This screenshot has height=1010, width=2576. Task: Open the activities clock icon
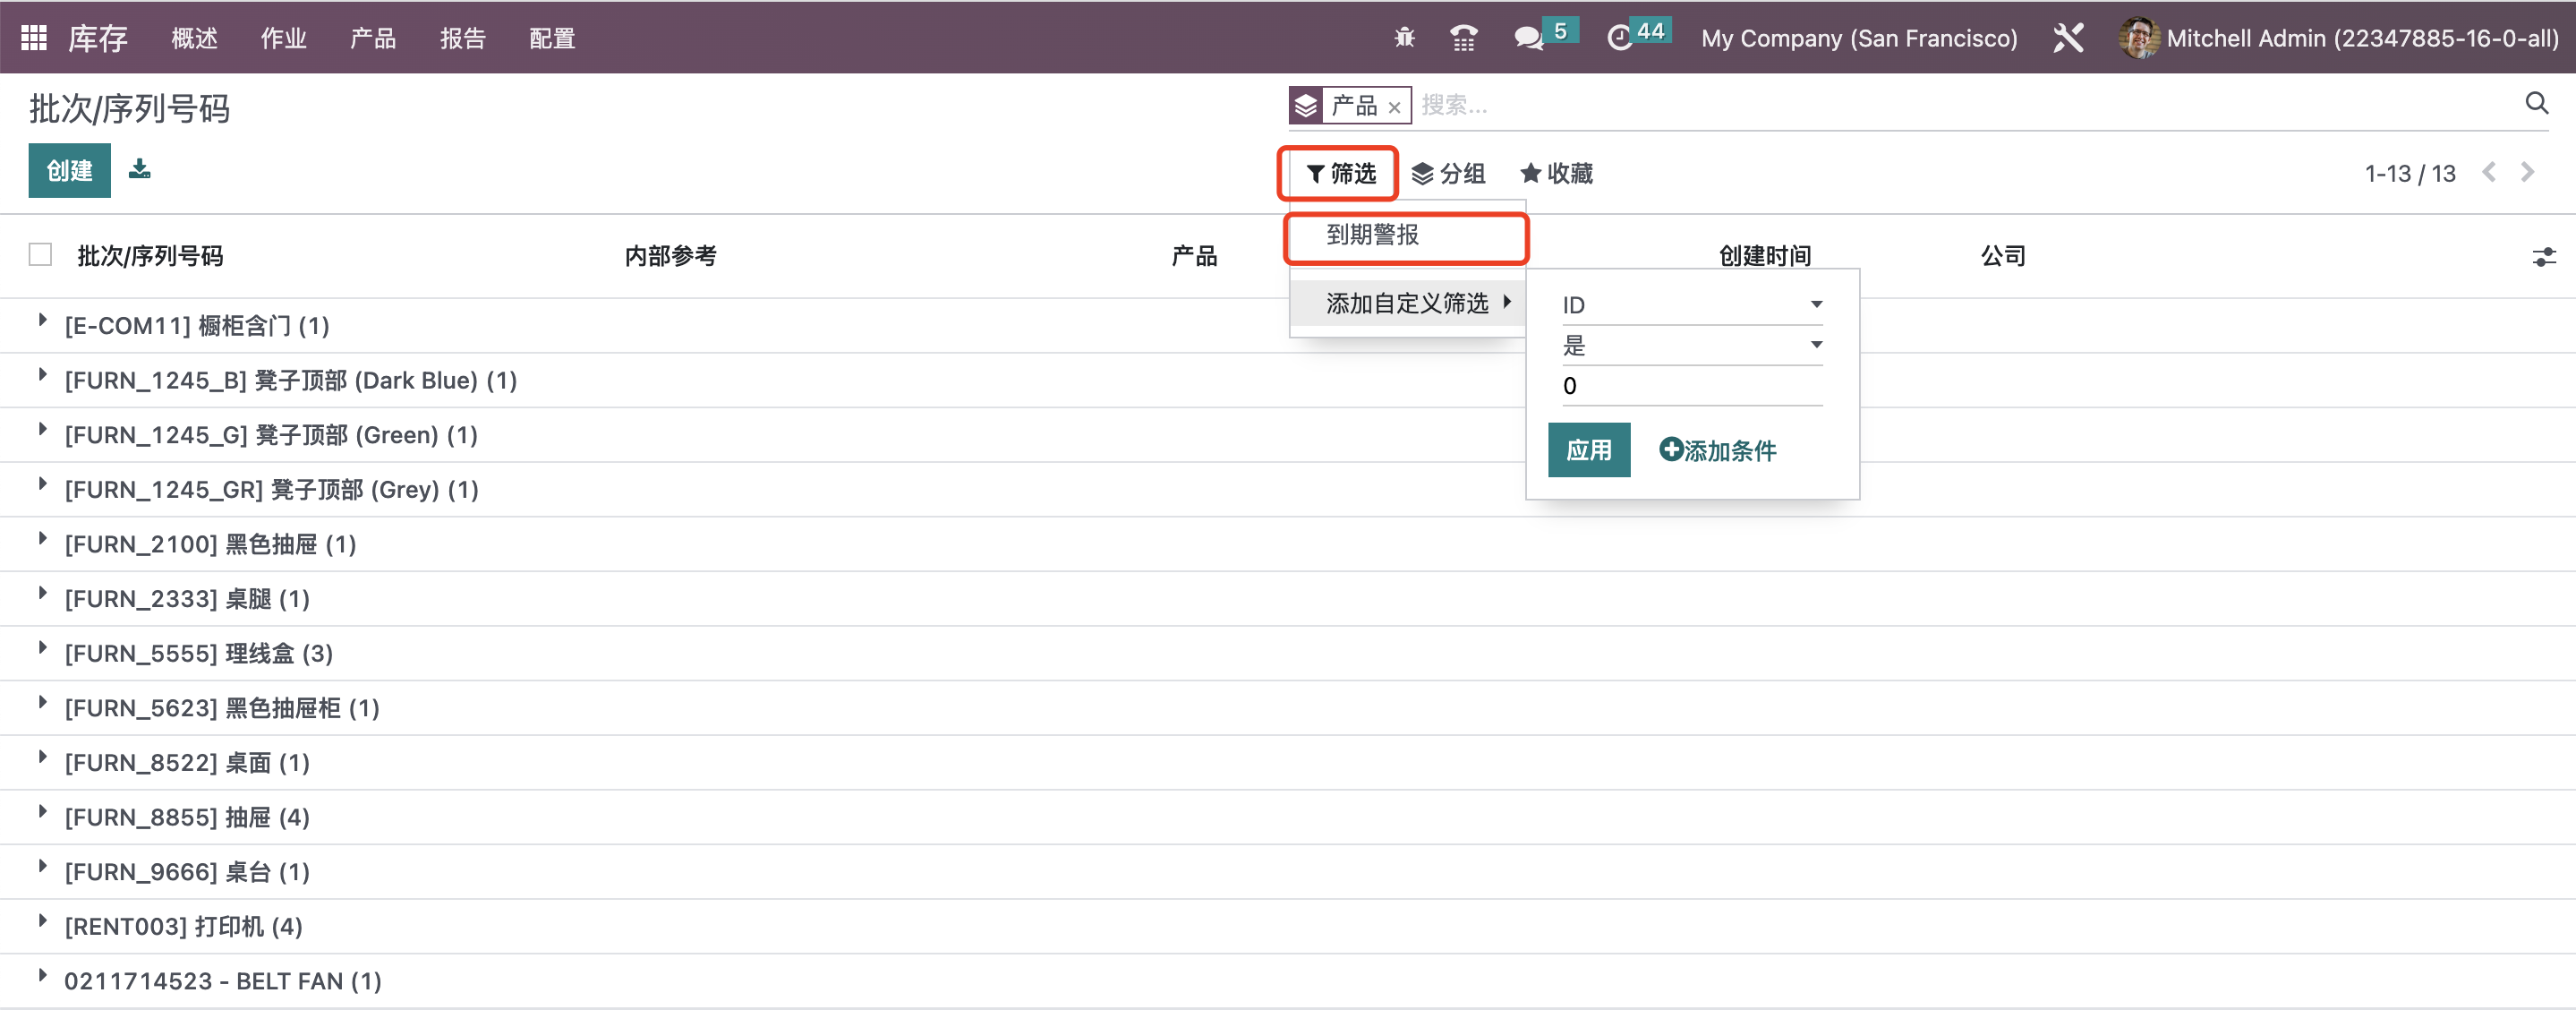pyautogui.click(x=1619, y=38)
